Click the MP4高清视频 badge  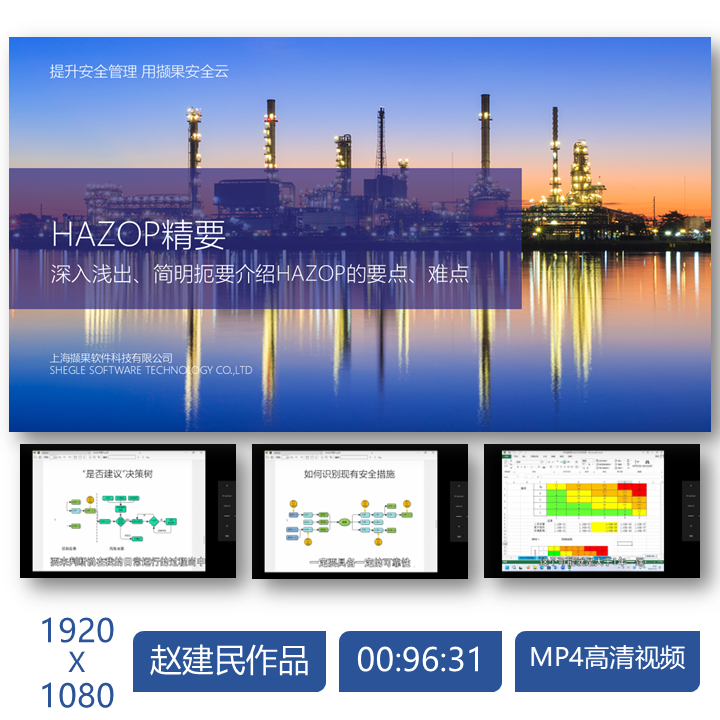pos(607,661)
